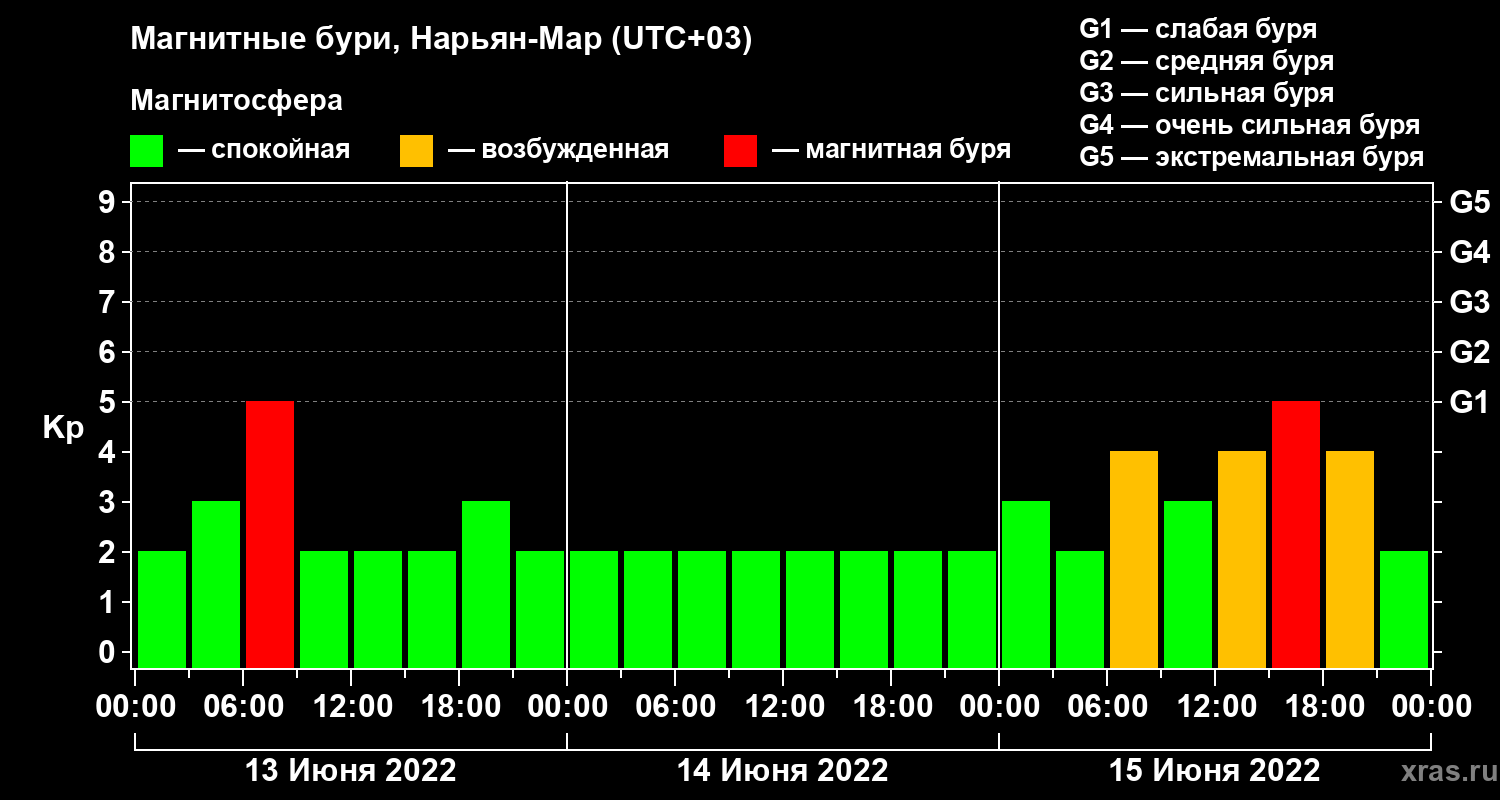Screen dimensions: 1500x800
Task: Pick the orange 18:00–21:00 bar on 15 June
Action: (1350, 559)
